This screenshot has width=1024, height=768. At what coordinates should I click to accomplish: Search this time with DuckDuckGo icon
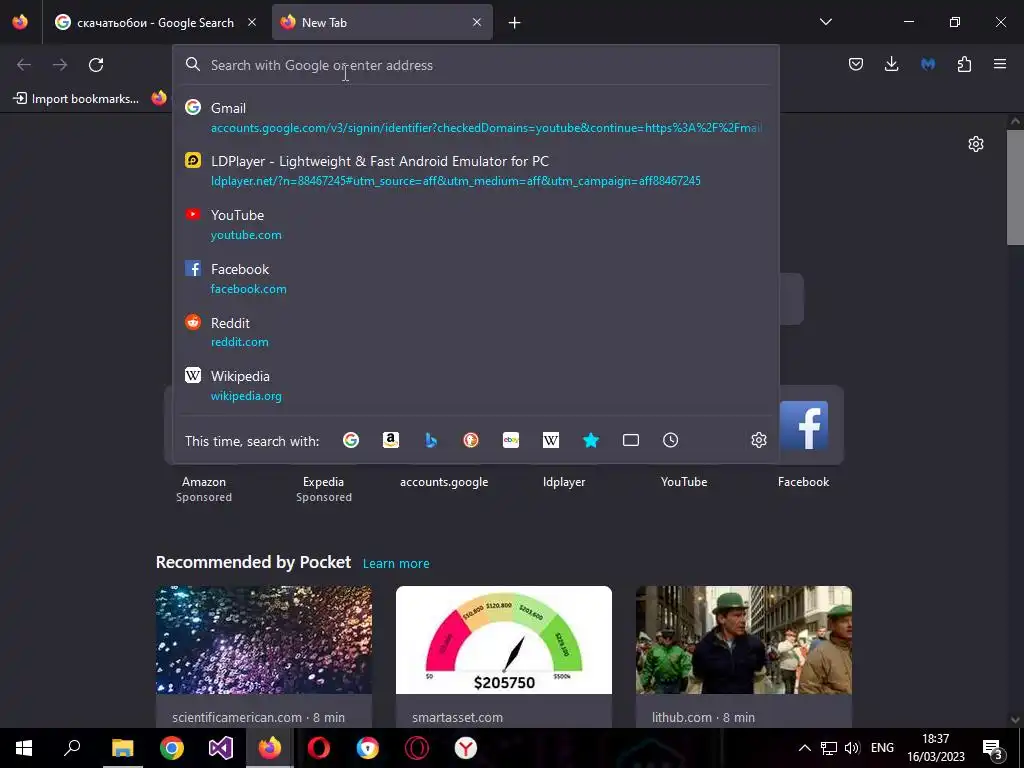(471, 440)
